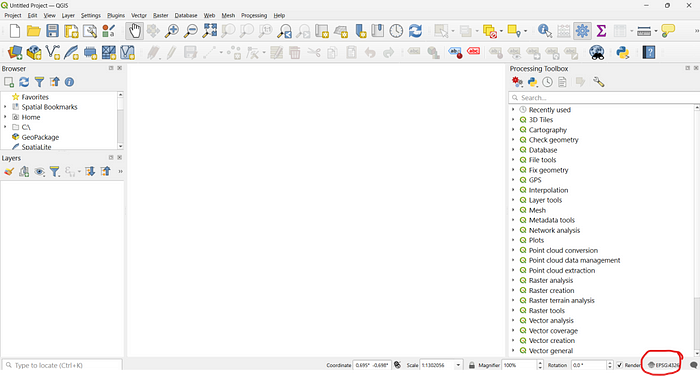
Task: Refresh the Browser panel
Action: tap(24, 82)
